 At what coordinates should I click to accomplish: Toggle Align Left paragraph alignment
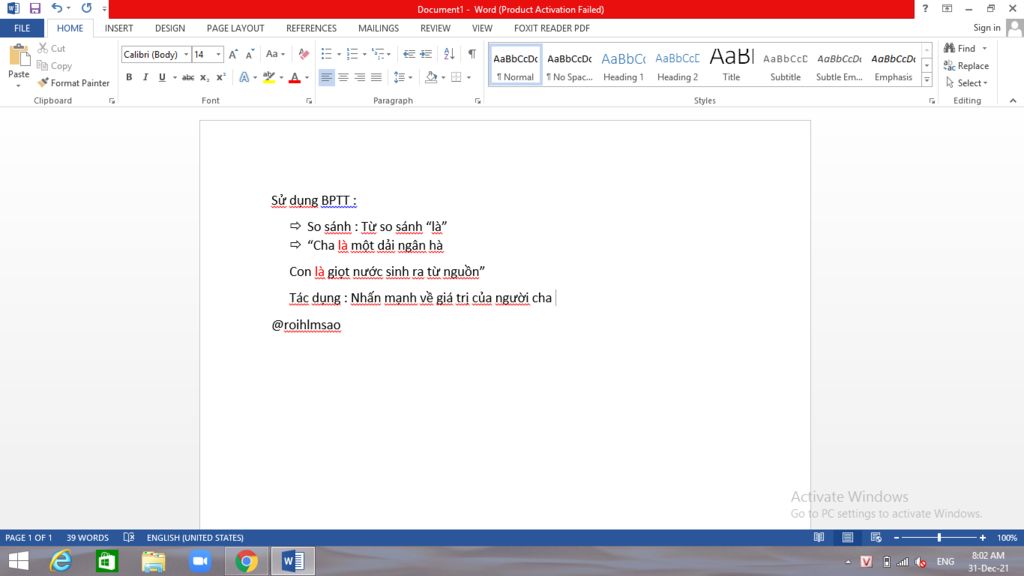[327, 77]
